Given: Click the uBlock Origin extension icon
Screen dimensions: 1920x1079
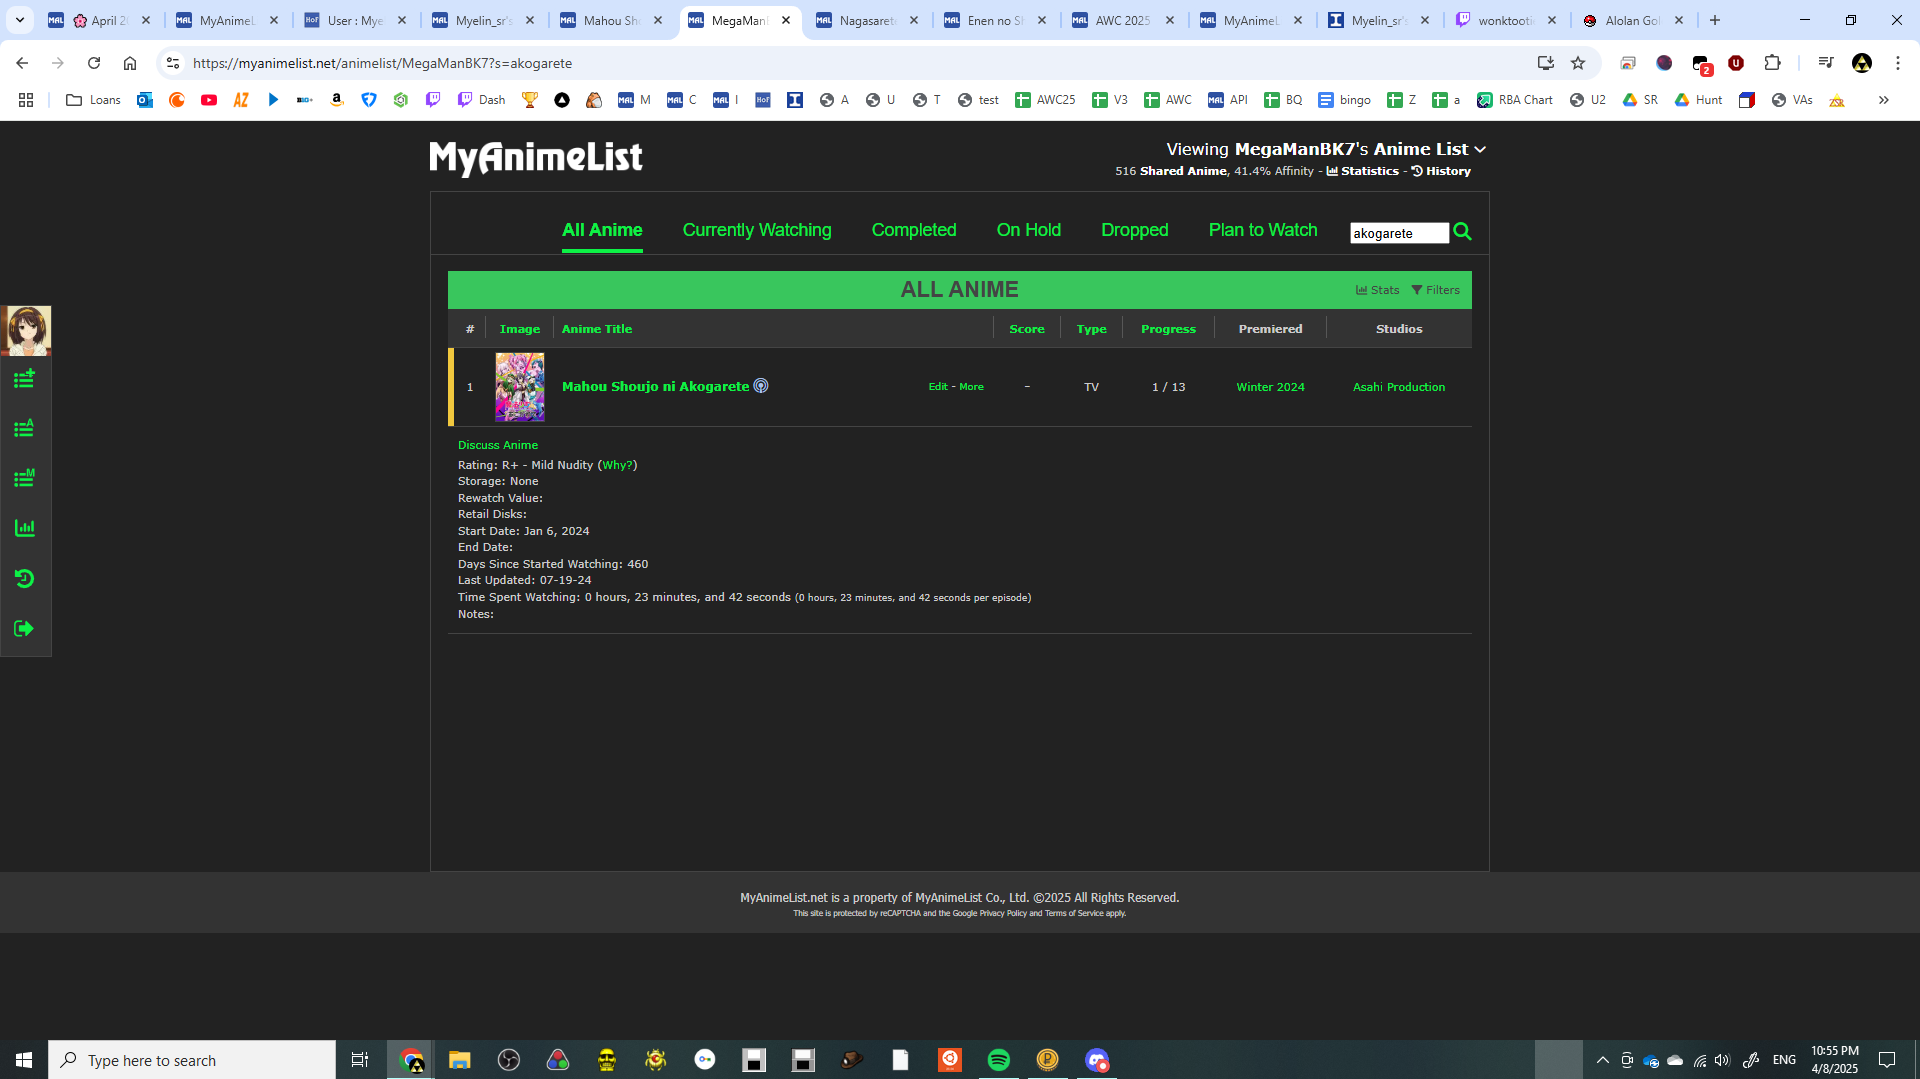Looking at the screenshot, I should (1736, 63).
